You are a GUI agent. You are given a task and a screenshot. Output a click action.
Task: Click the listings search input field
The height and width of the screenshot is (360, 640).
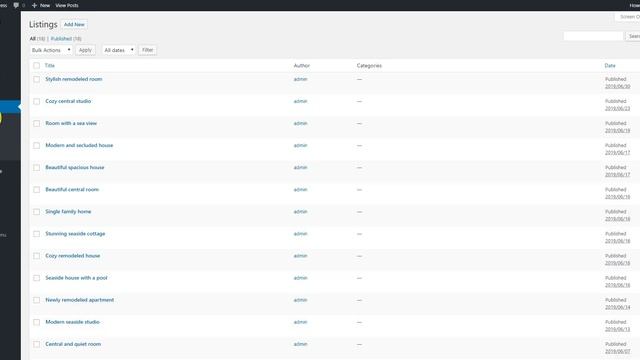point(593,36)
